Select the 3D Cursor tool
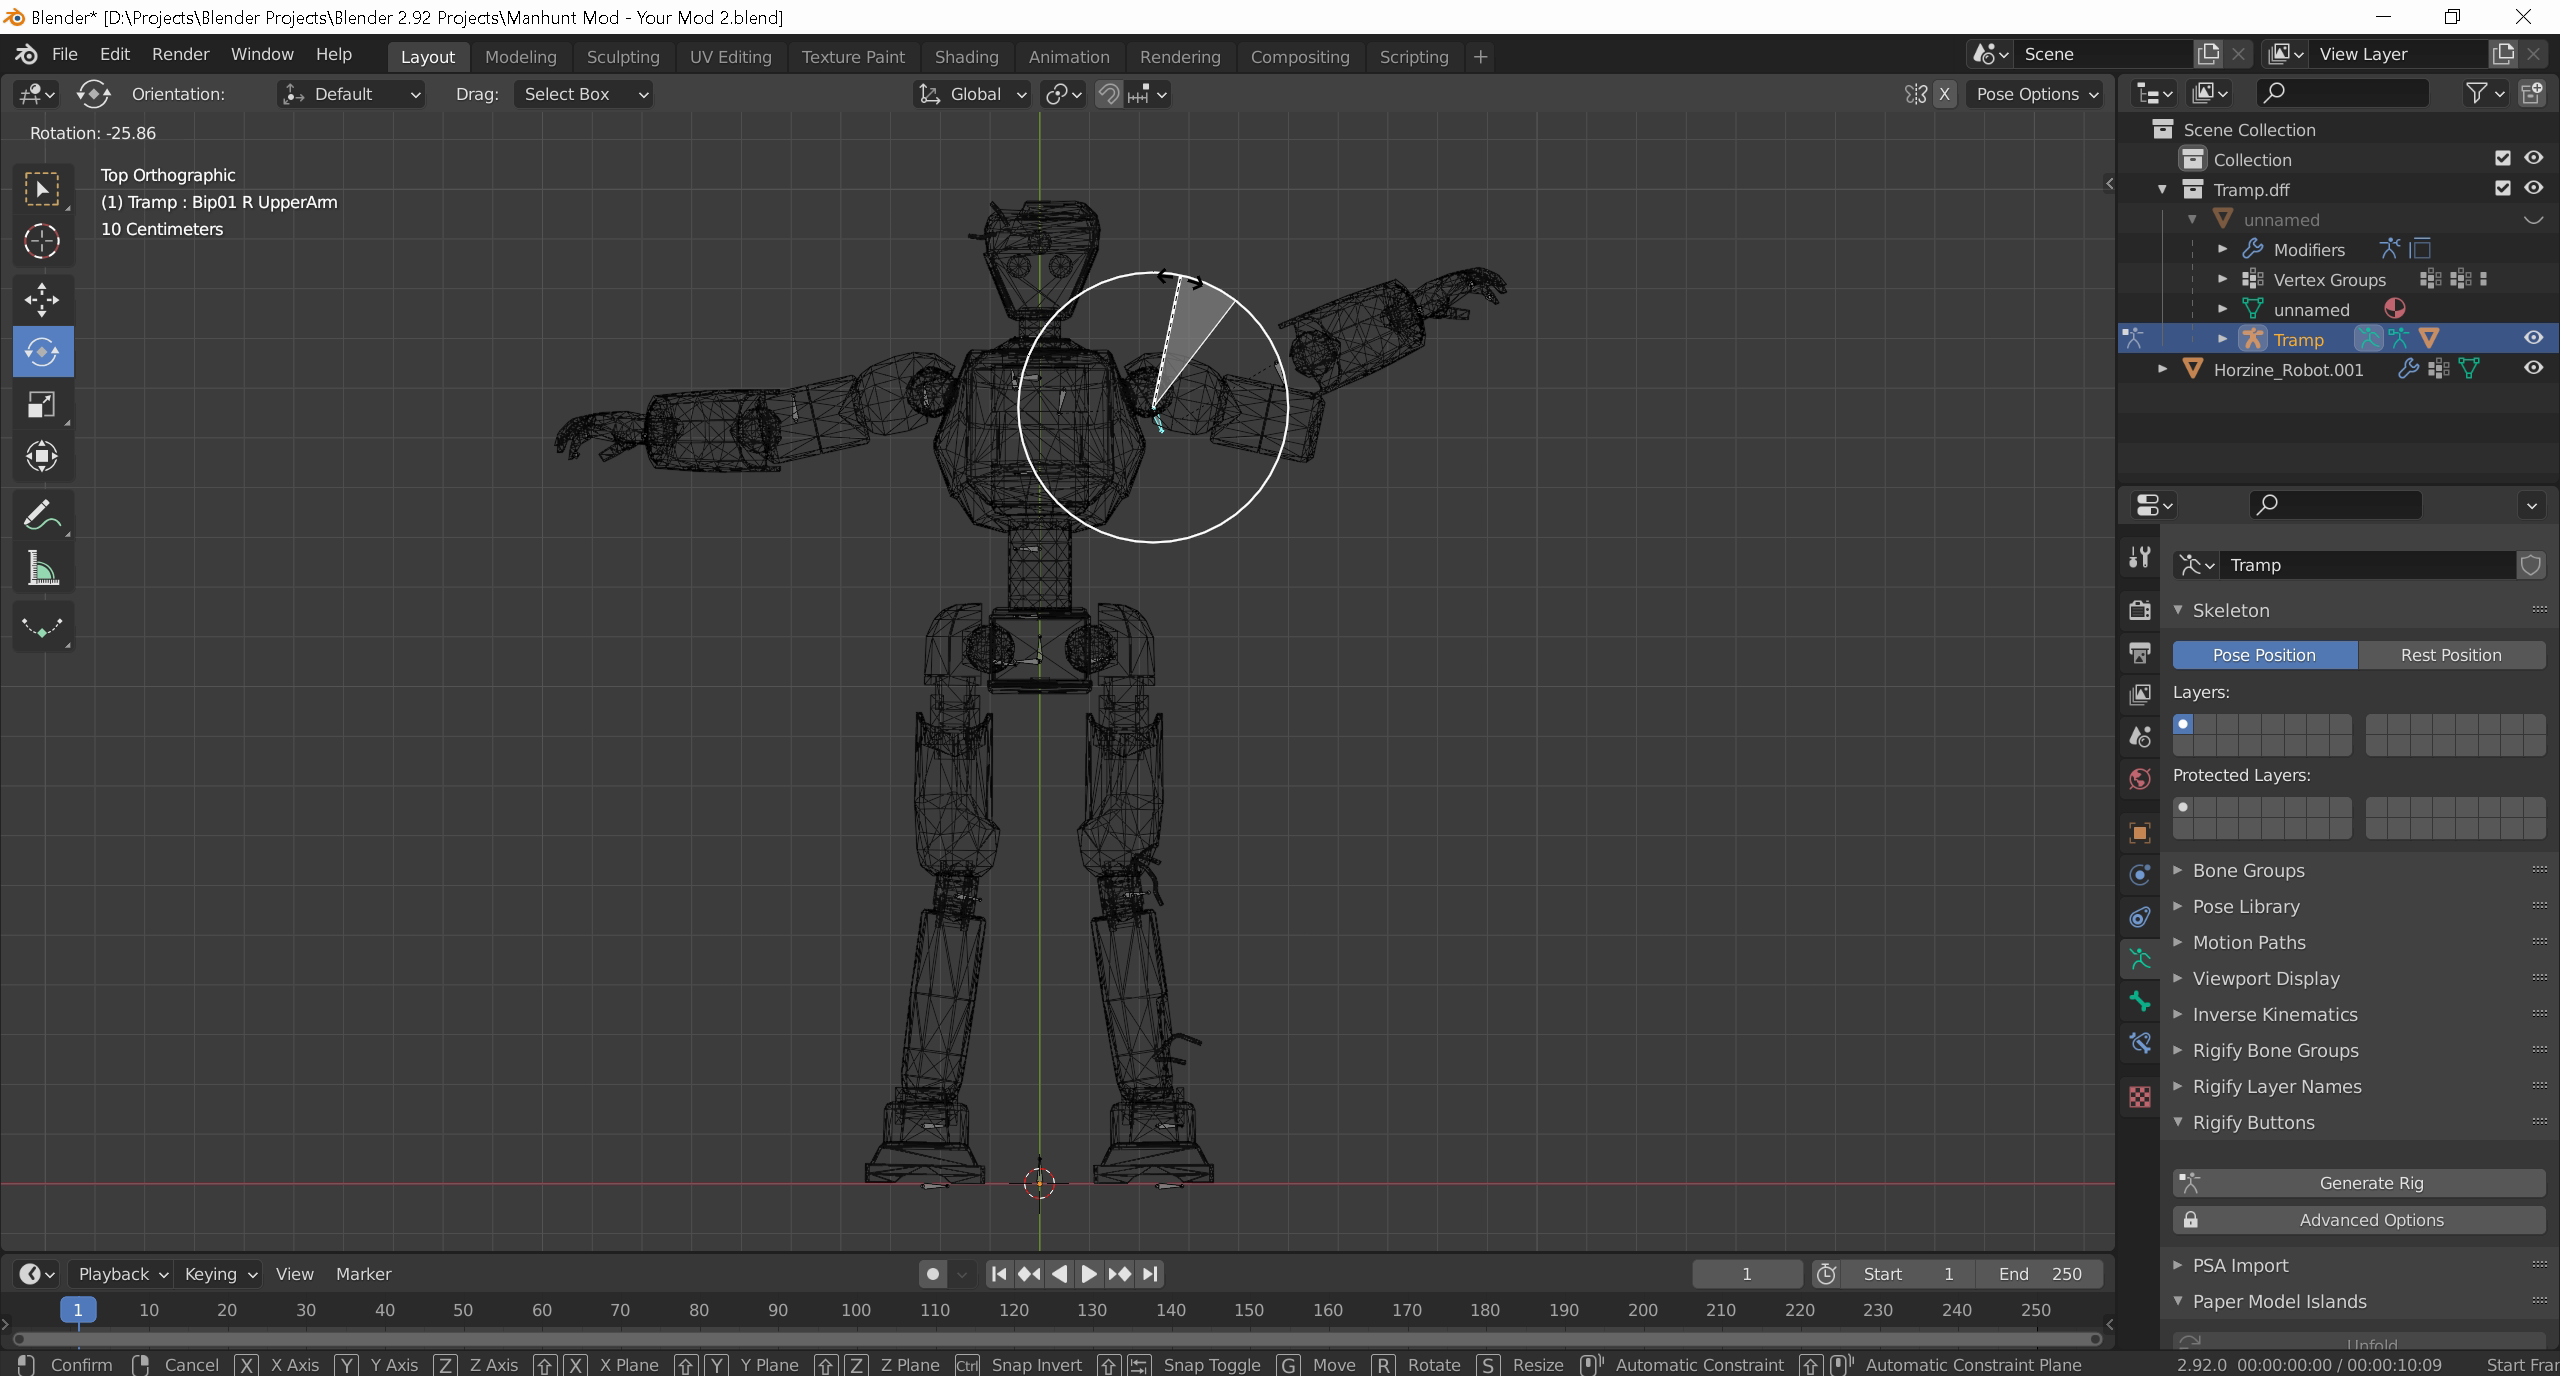The image size is (2560, 1376). tap(42, 241)
